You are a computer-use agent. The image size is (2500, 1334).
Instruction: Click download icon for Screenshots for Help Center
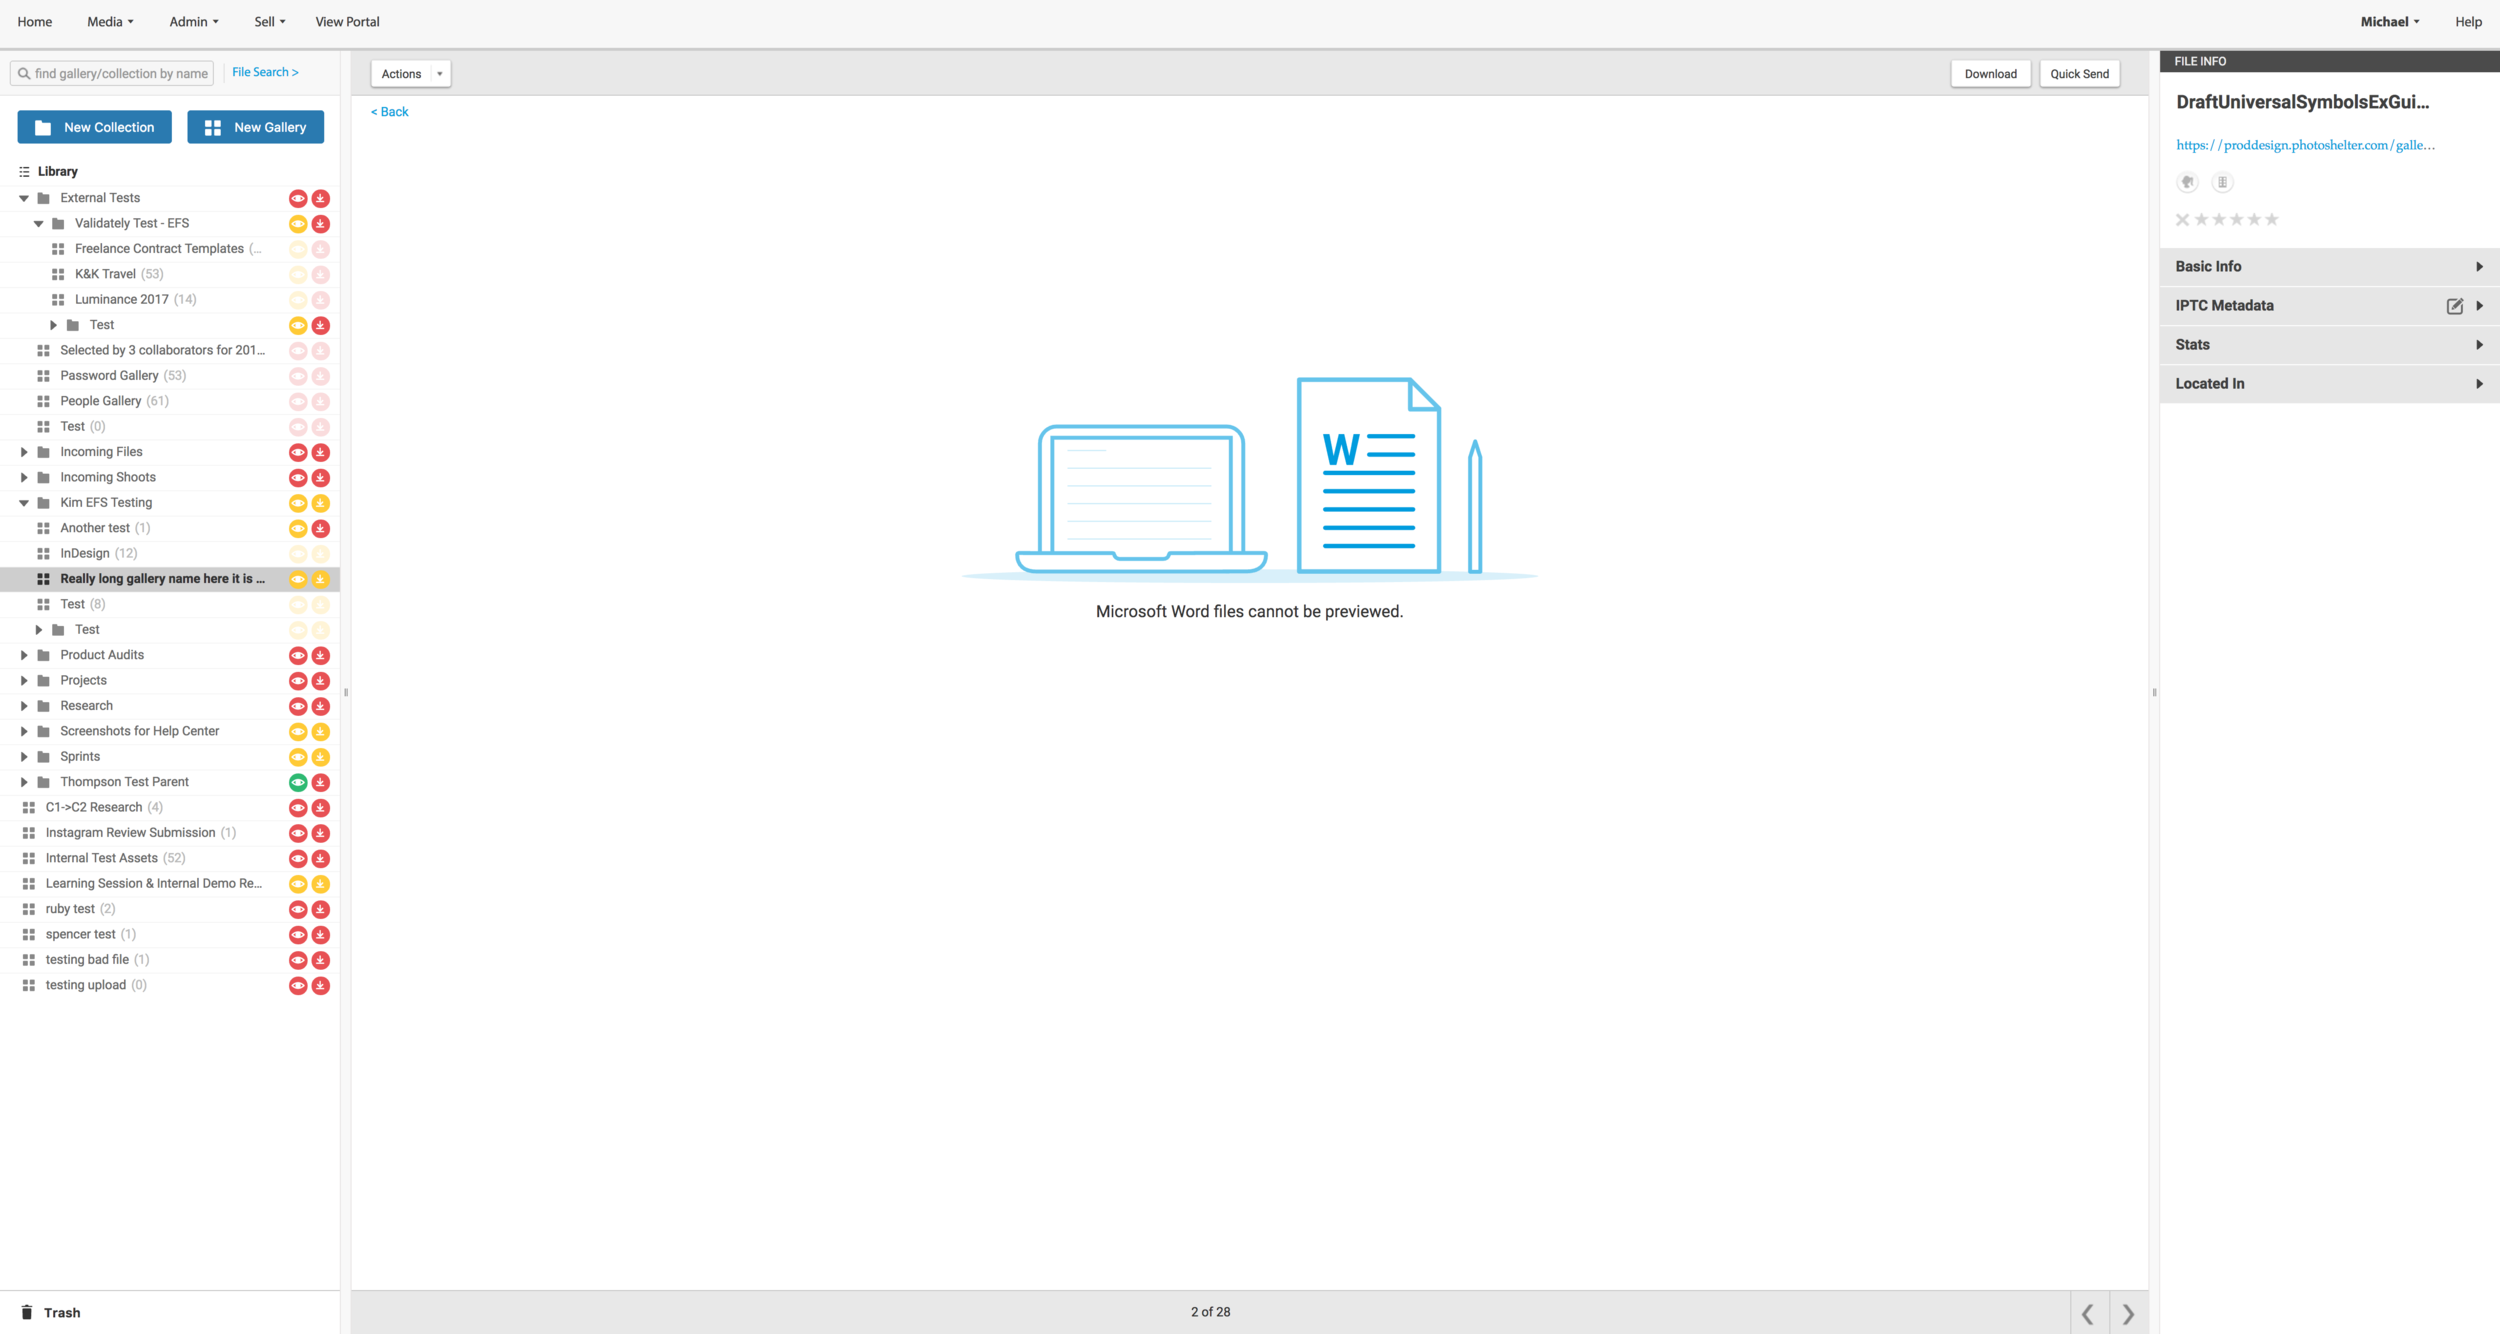pos(320,732)
